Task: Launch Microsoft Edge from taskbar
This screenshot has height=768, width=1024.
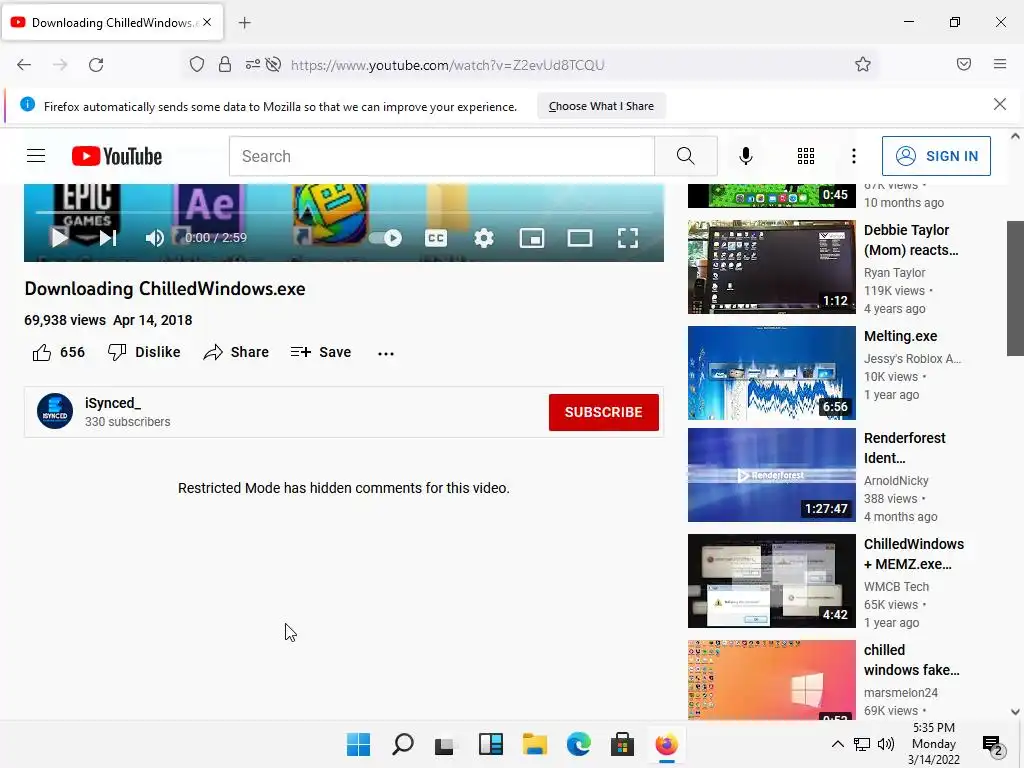Action: tap(579, 744)
